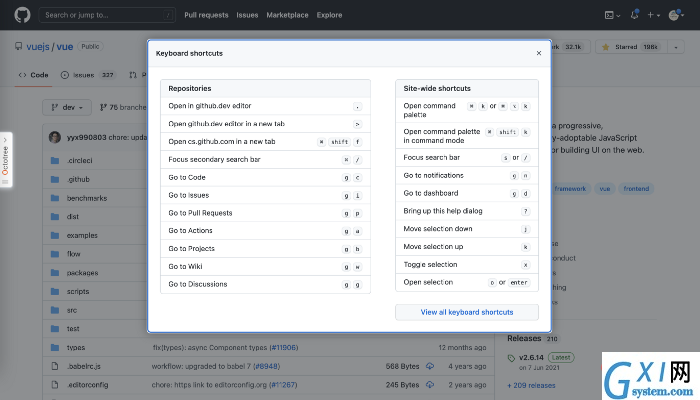Expand the dev branch dropdown
The height and width of the screenshot is (400, 700).
(67, 107)
